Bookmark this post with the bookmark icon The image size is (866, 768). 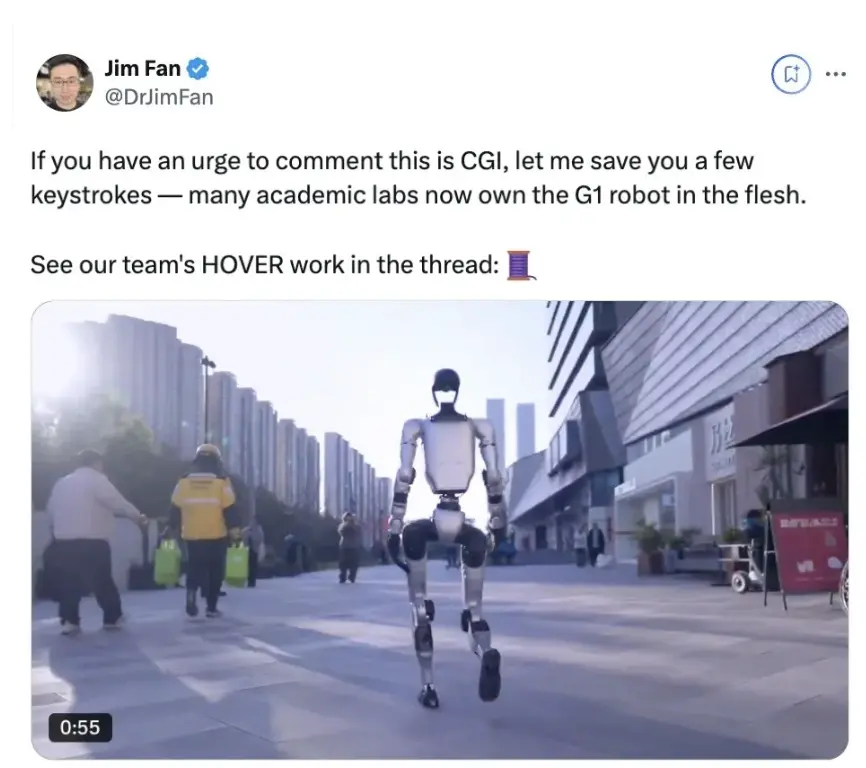(x=791, y=75)
